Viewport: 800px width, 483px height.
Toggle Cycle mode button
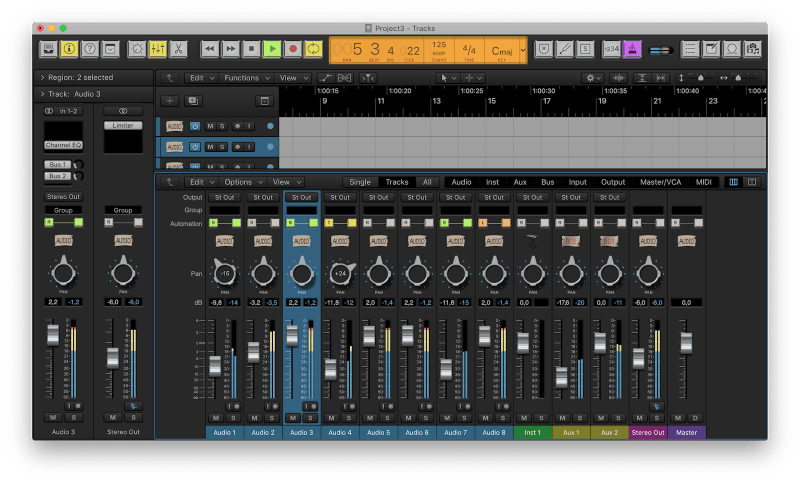(313, 49)
